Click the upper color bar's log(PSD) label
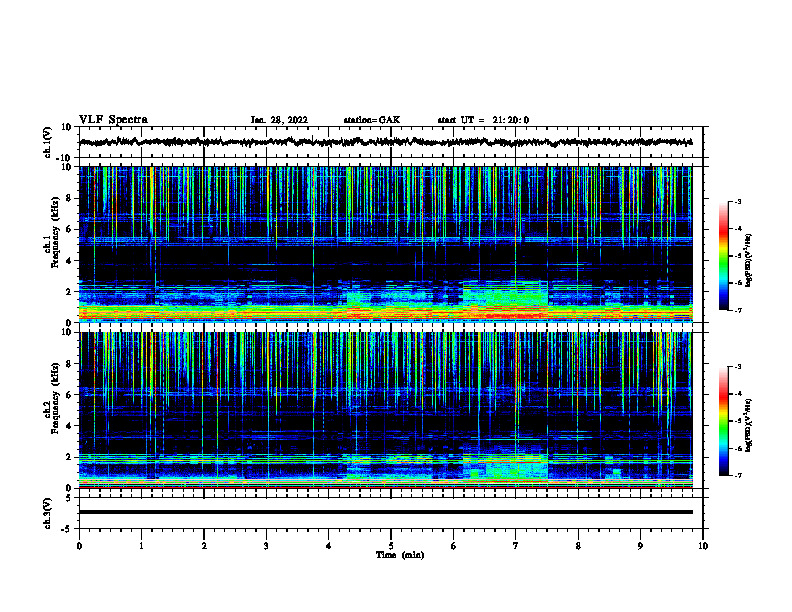 coord(748,261)
